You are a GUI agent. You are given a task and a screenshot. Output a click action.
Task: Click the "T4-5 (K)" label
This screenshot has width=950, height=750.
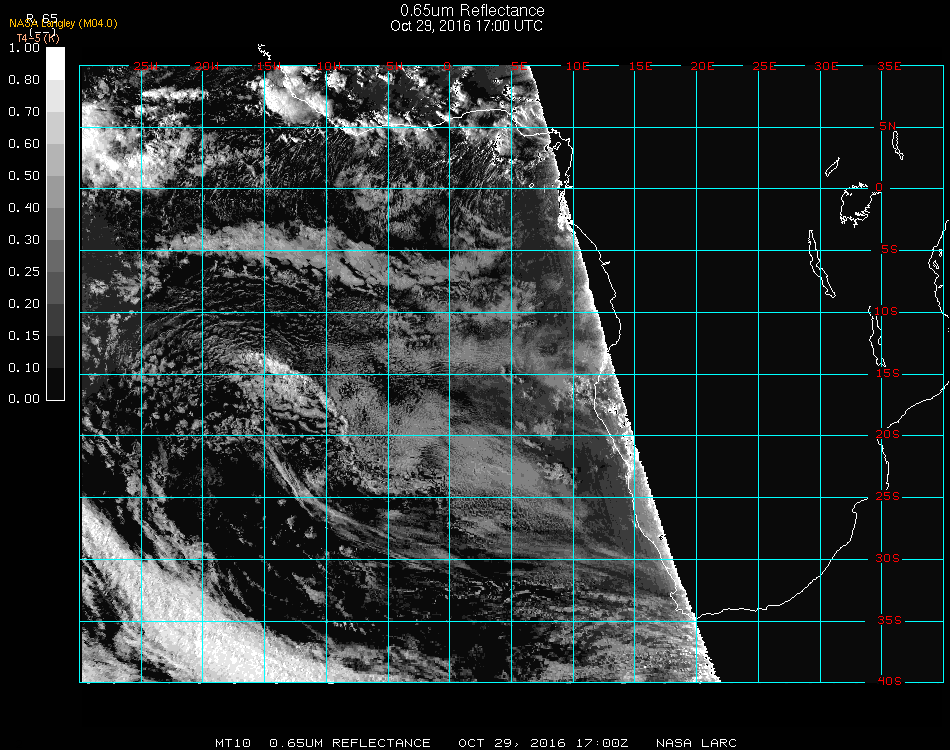(38, 38)
